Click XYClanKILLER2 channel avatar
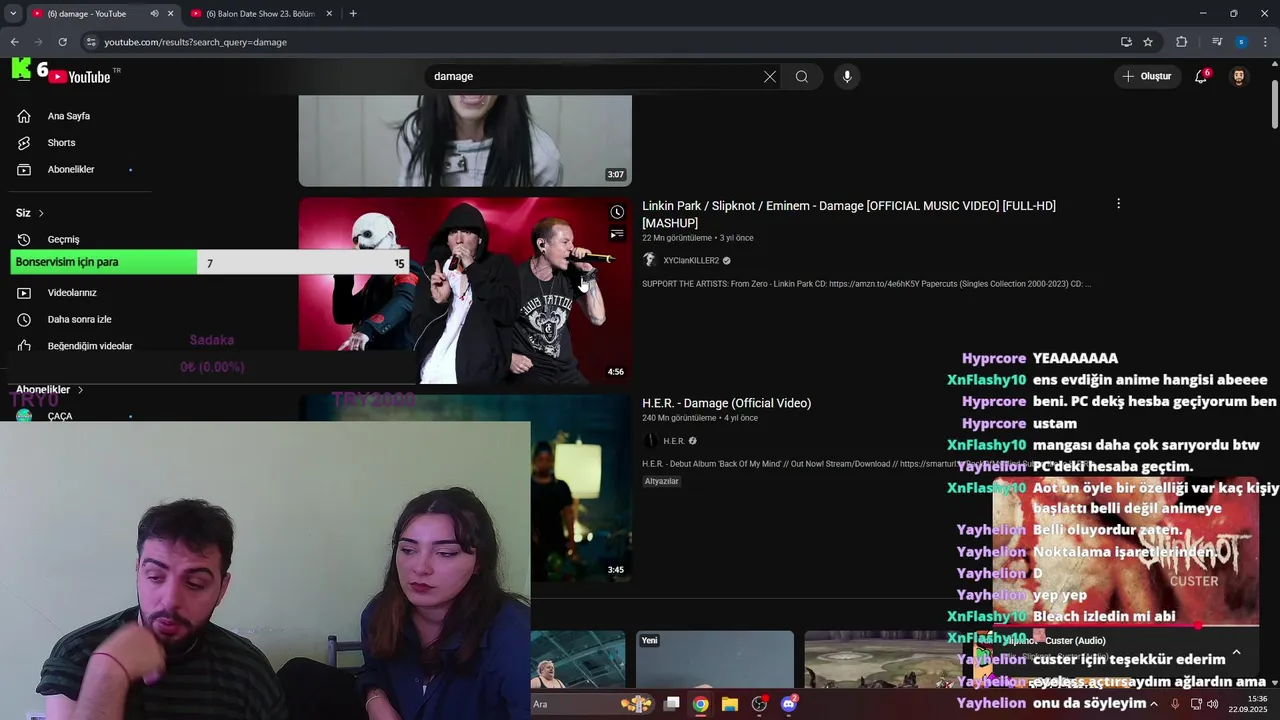Image resolution: width=1280 pixels, height=720 pixels. pyautogui.click(x=649, y=260)
